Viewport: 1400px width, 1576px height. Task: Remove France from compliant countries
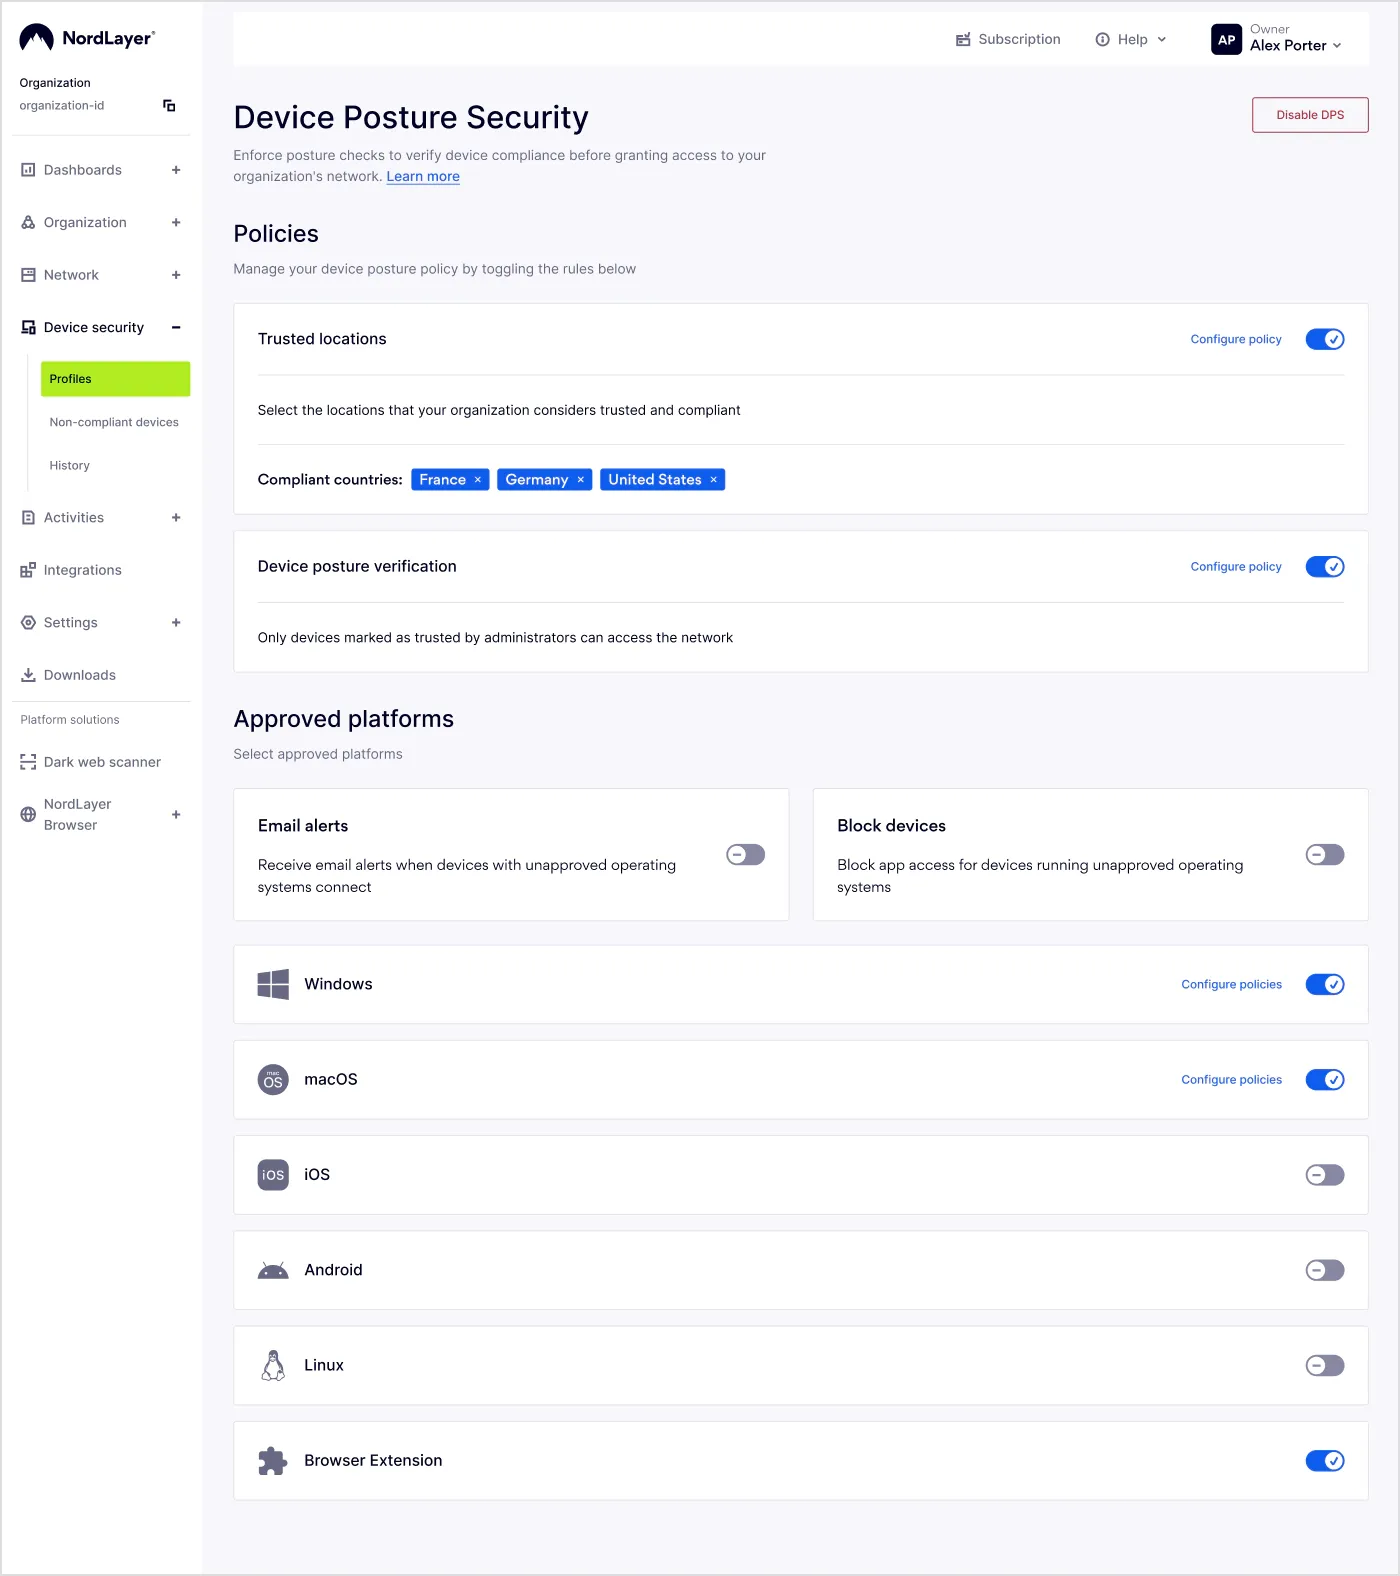point(478,480)
